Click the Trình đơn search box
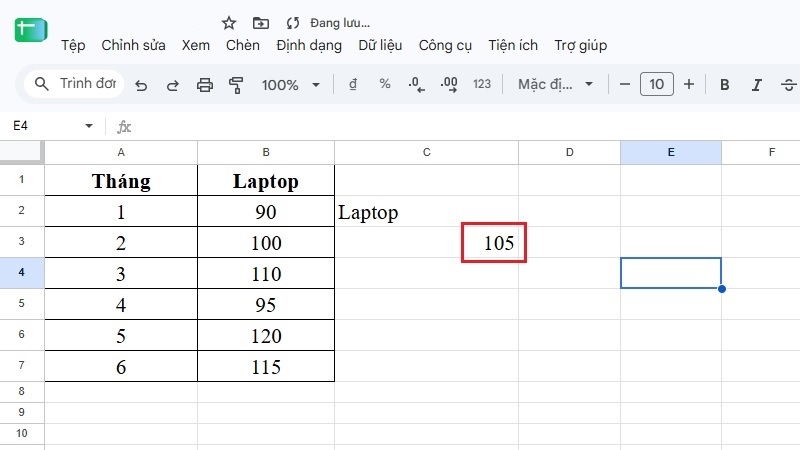800x450 pixels. [x=74, y=84]
